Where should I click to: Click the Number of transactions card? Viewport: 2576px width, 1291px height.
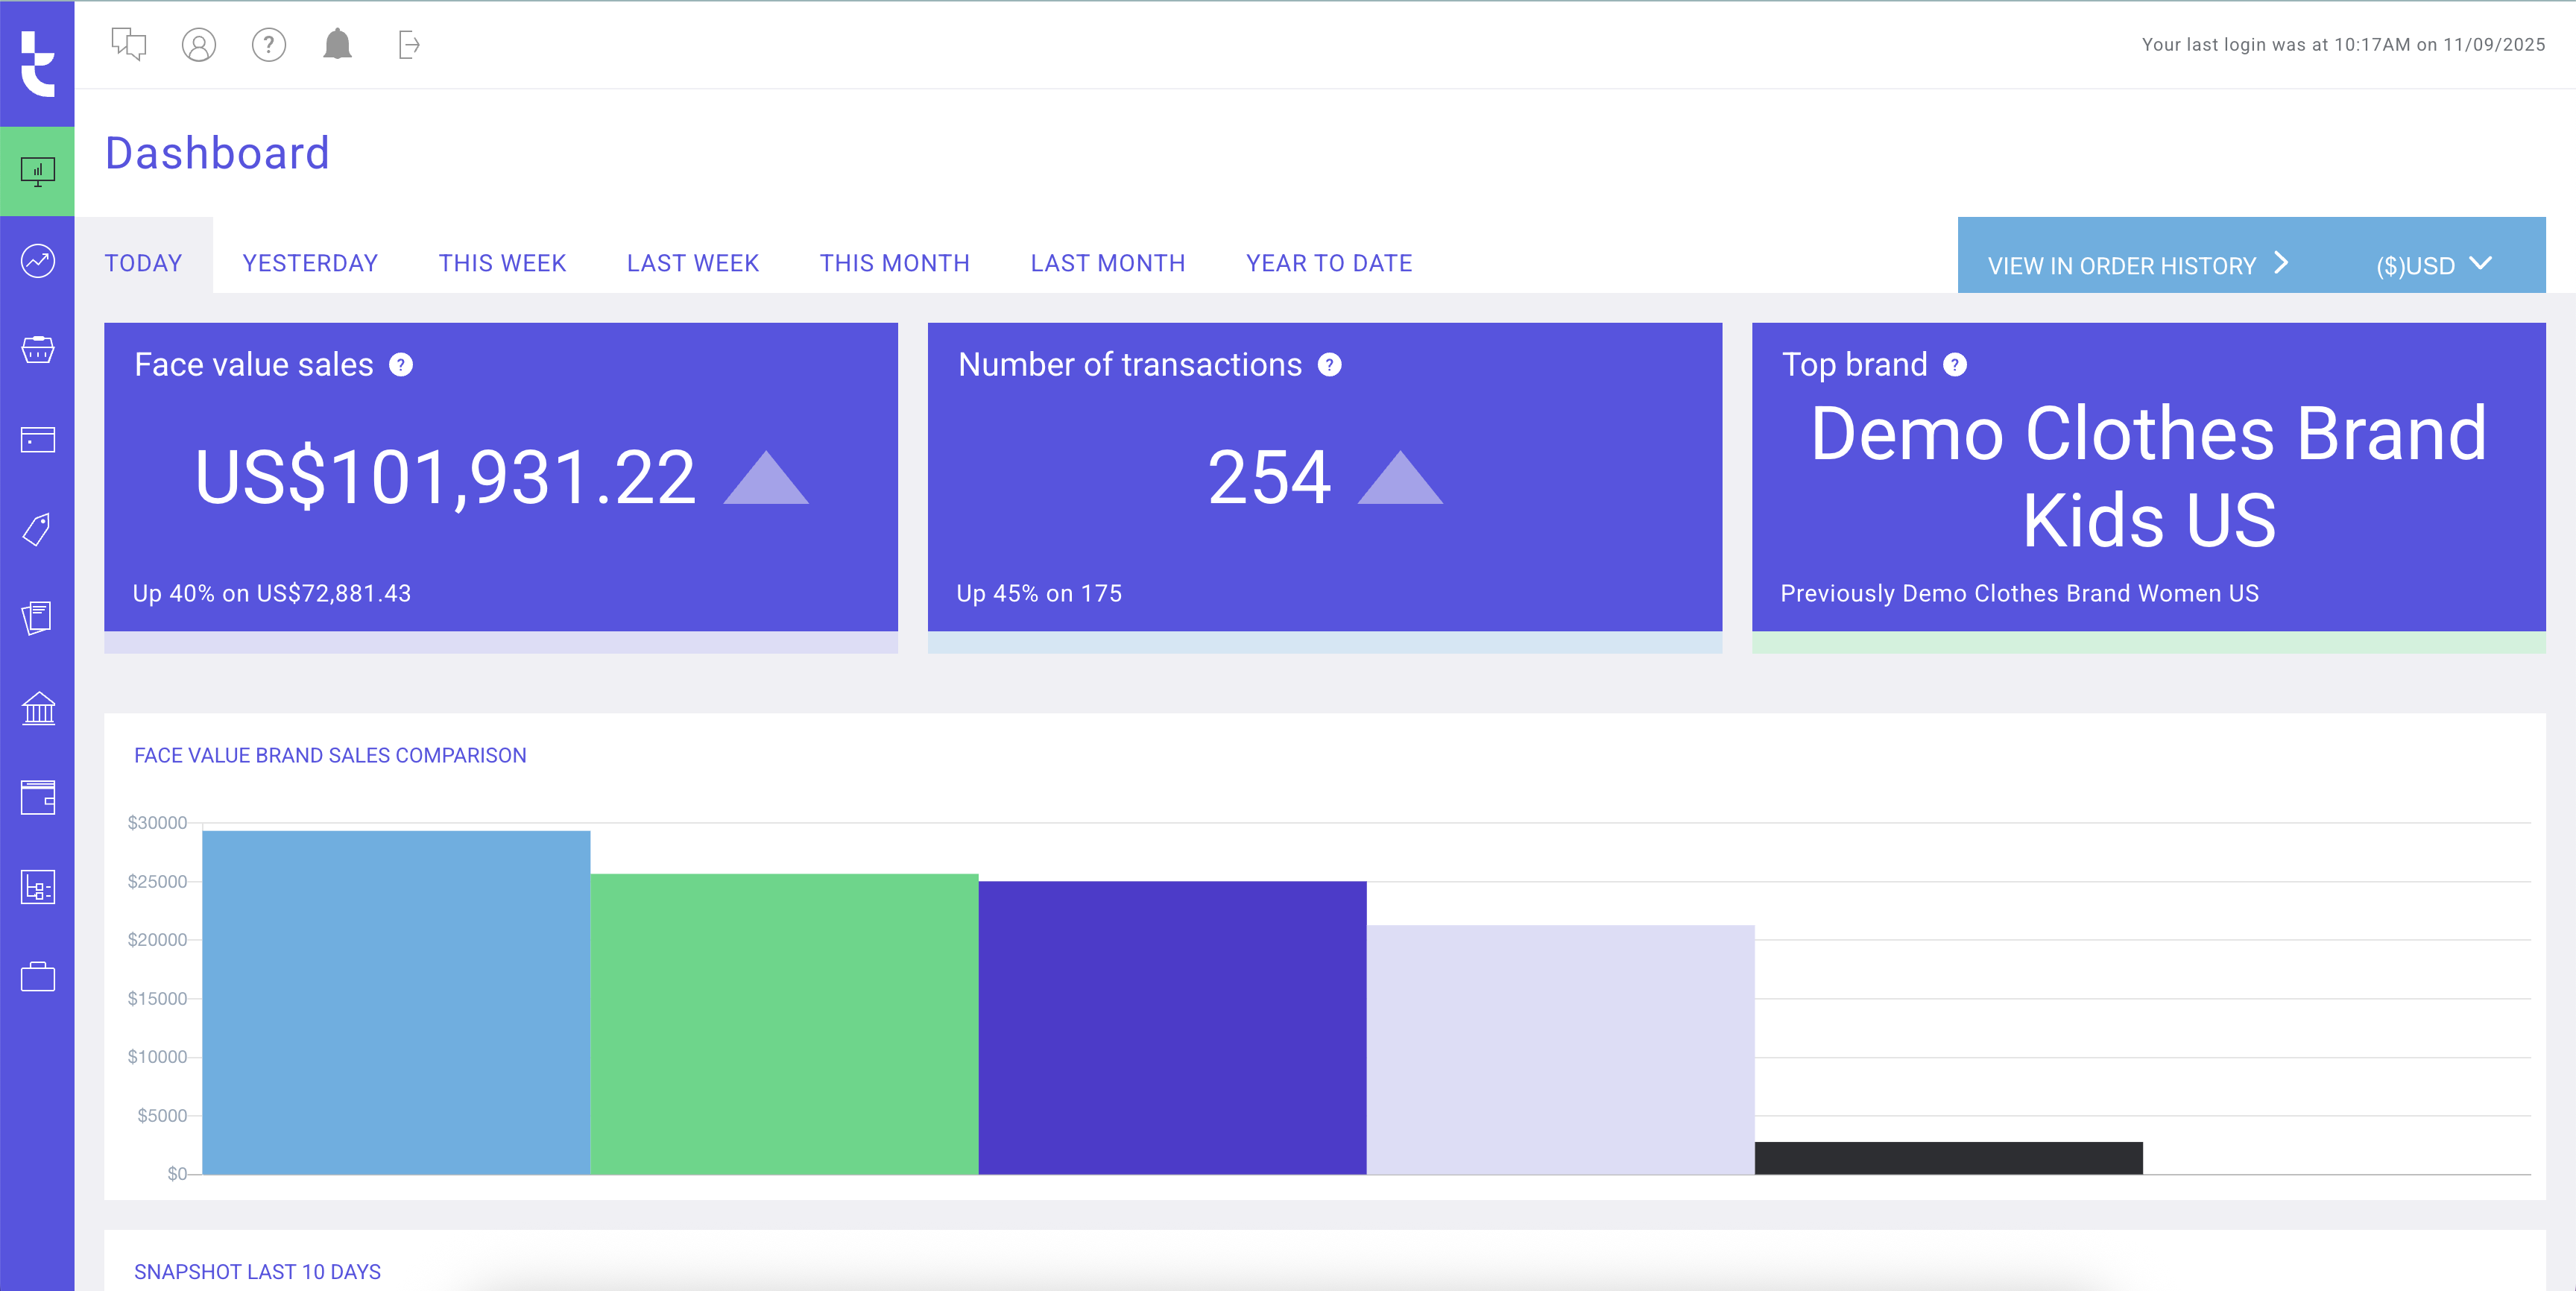[x=1324, y=477]
